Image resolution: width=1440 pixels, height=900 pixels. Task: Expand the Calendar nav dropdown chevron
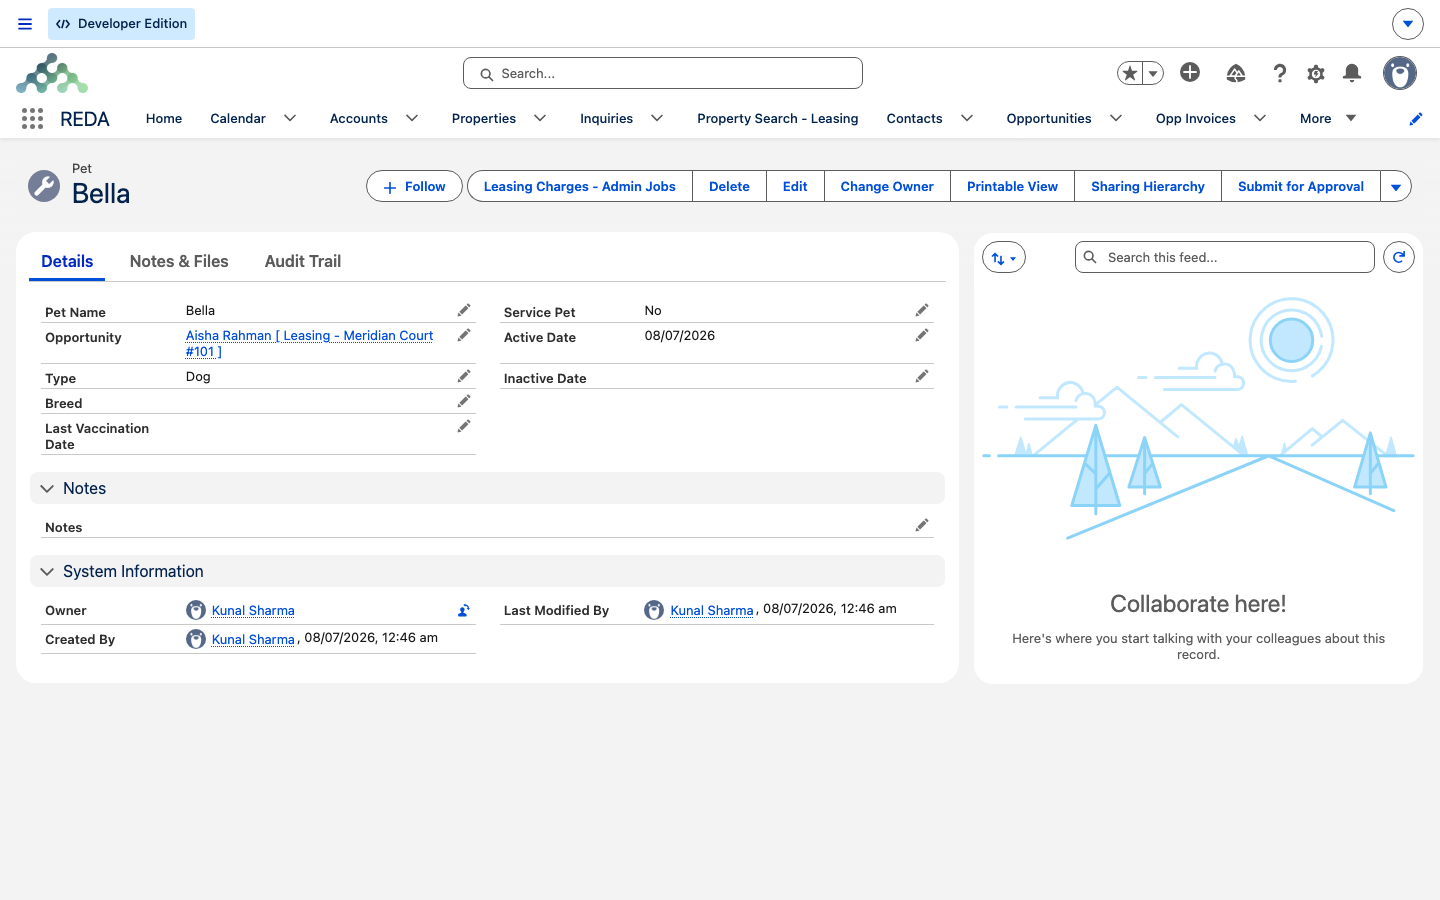tap(290, 118)
